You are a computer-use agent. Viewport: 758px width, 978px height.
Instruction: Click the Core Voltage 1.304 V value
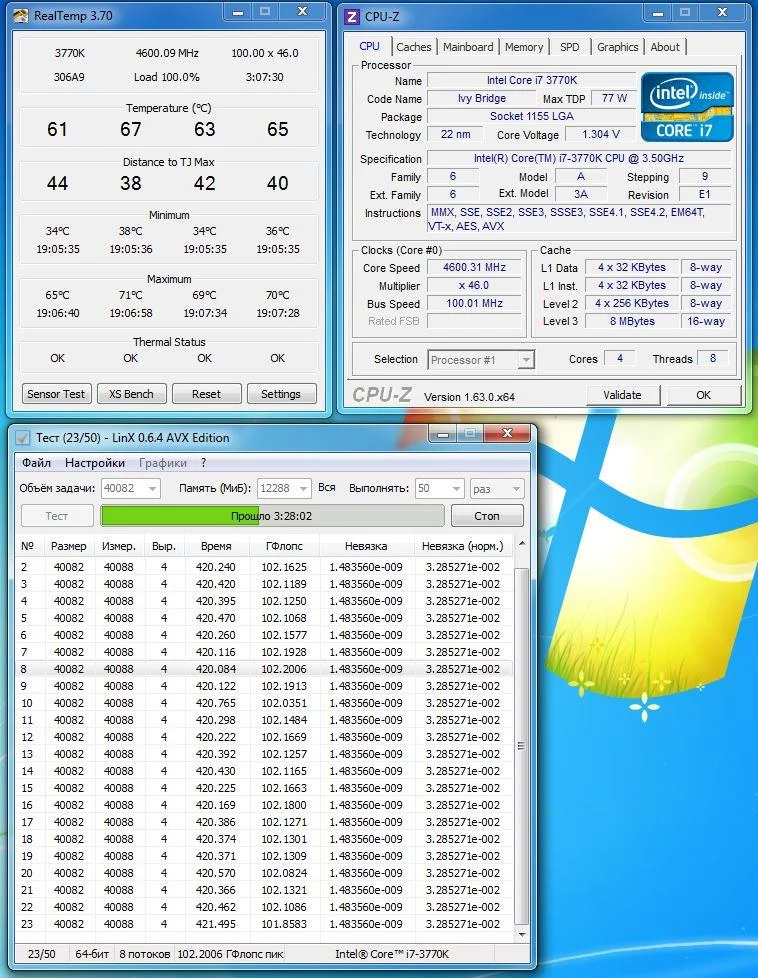pos(600,134)
